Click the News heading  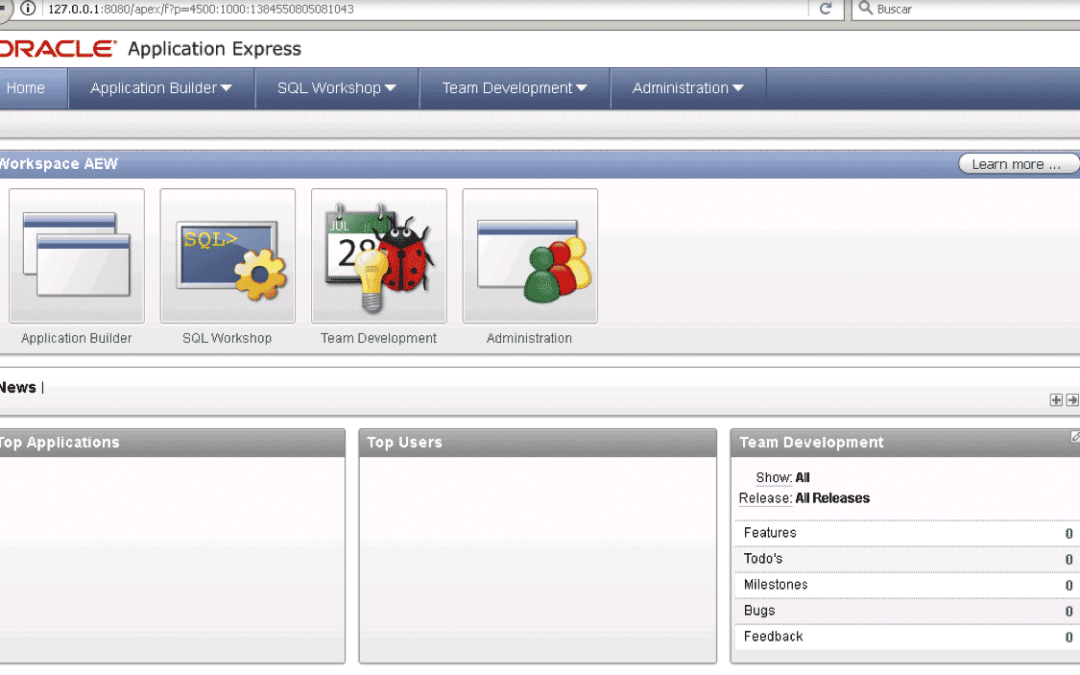tap(18, 388)
